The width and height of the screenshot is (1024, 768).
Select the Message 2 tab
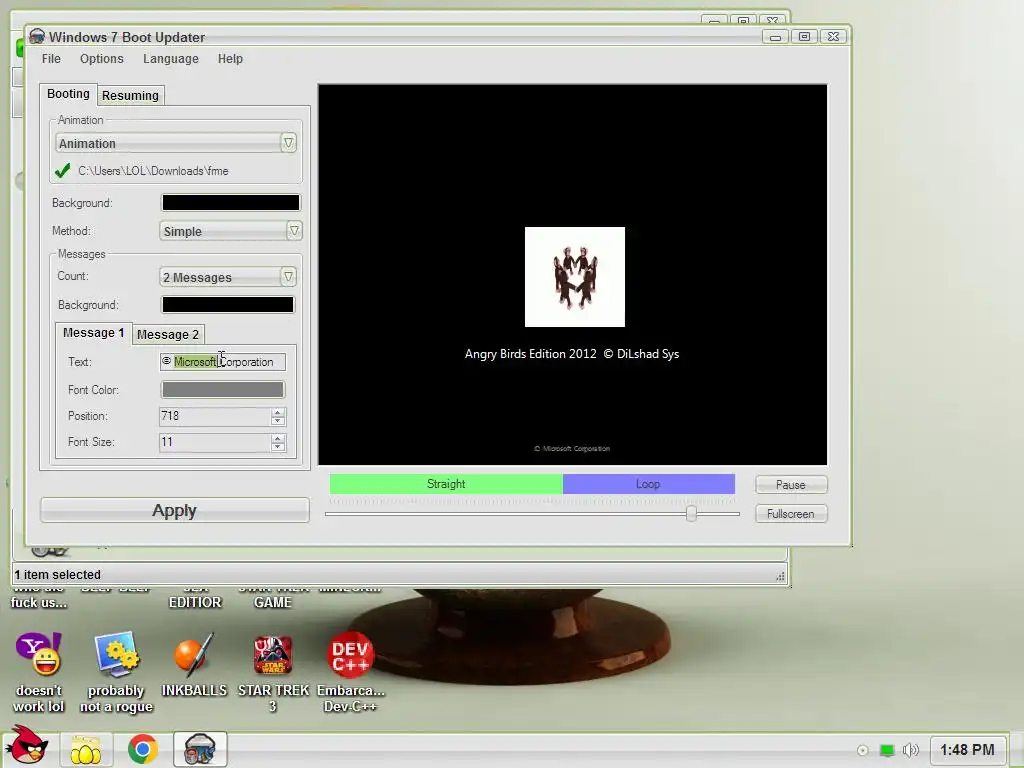[168, 334]
